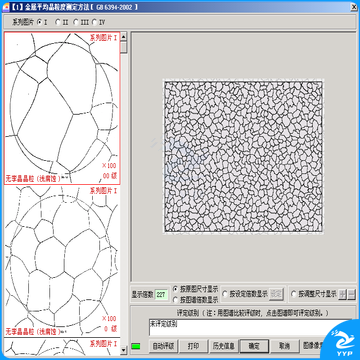Viewport: 360px width, 360px height.
Task: Confirm with the 确定 button
Action: [254, 346]
